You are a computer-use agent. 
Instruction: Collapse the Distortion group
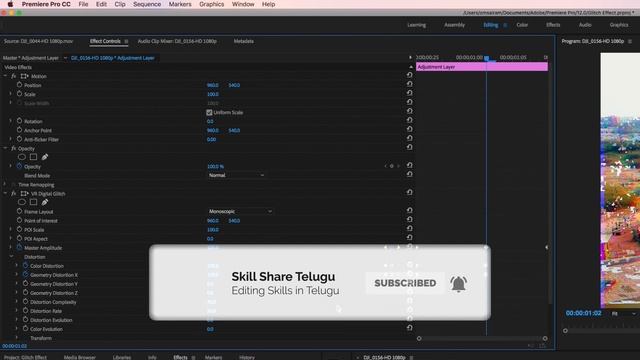pos(11,257)
